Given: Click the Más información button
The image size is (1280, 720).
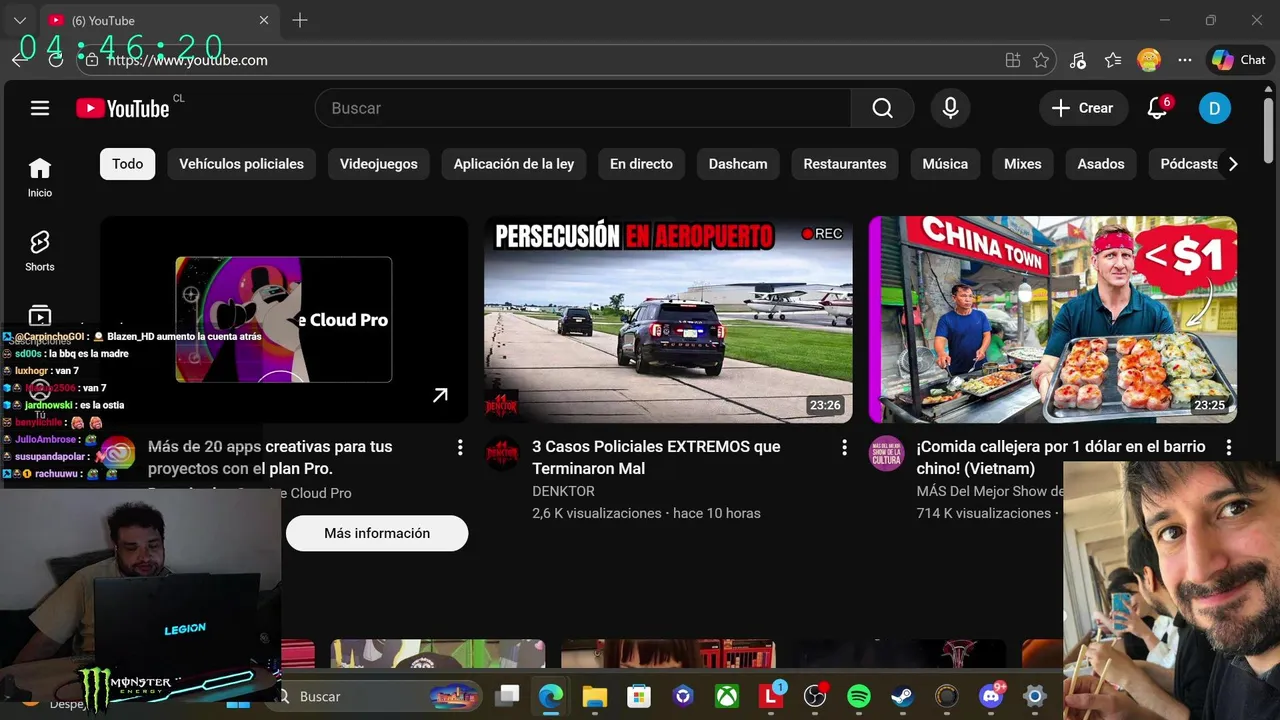Looking at the screenshot, I should pos(377,533).
